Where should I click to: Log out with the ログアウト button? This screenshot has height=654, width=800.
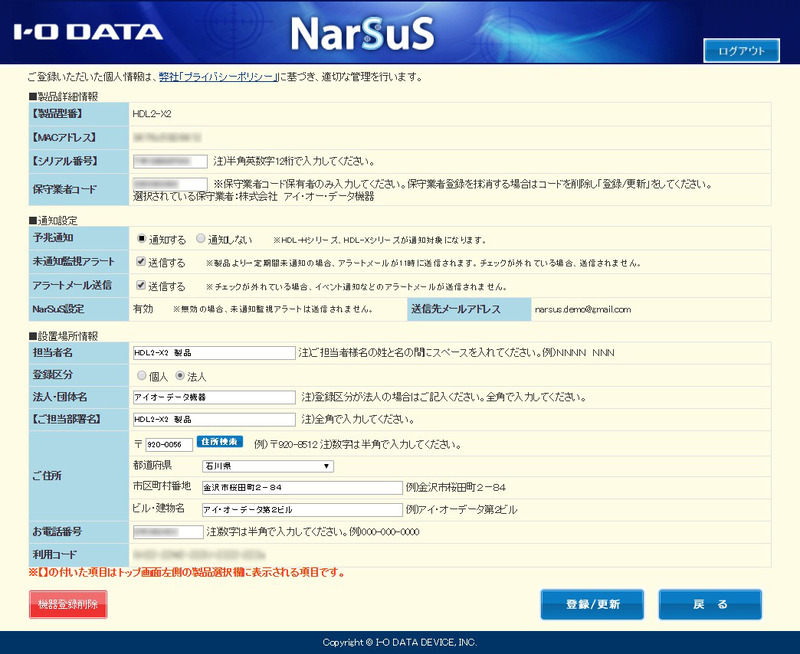[x=741, y=51]
